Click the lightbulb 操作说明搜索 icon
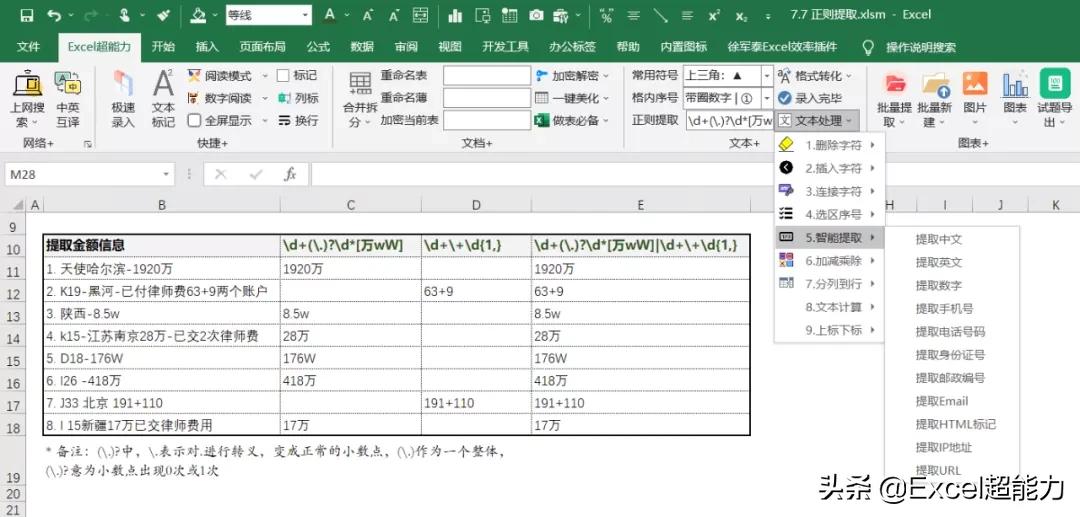 868,47
